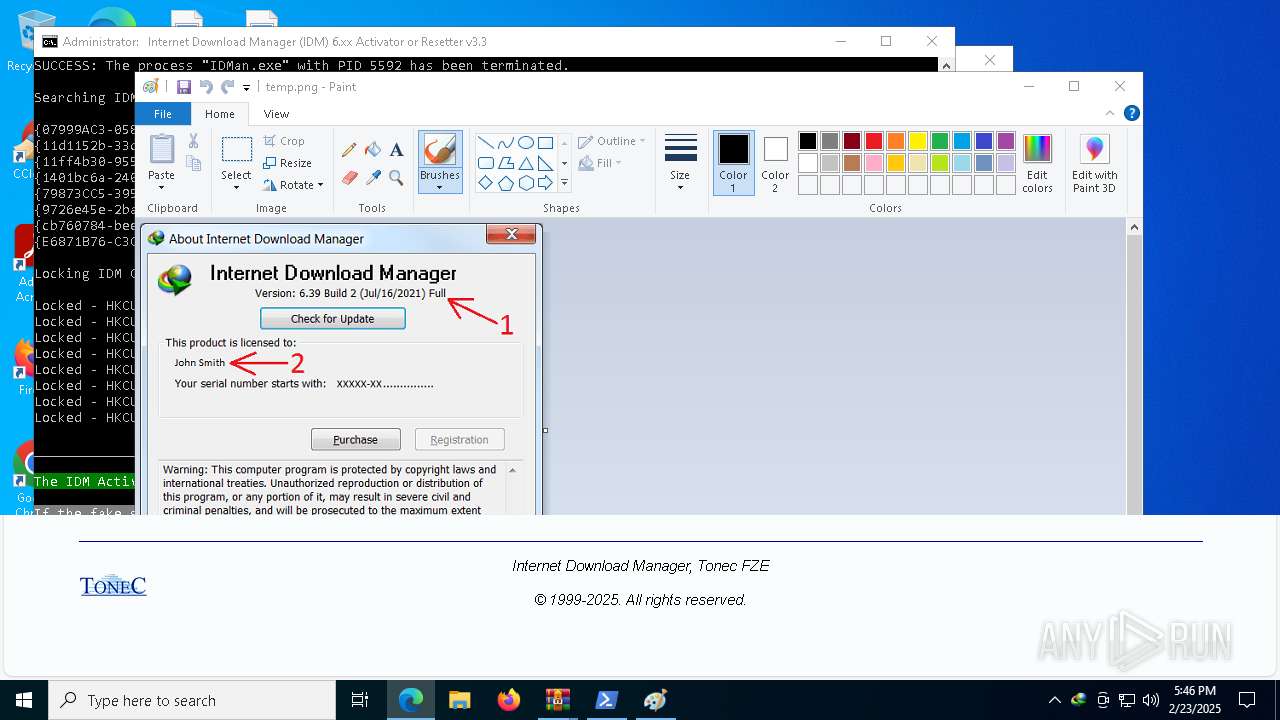Select the Eraser tool
The height and width of the screenshot is (720, 1280).
coord(349,178)
